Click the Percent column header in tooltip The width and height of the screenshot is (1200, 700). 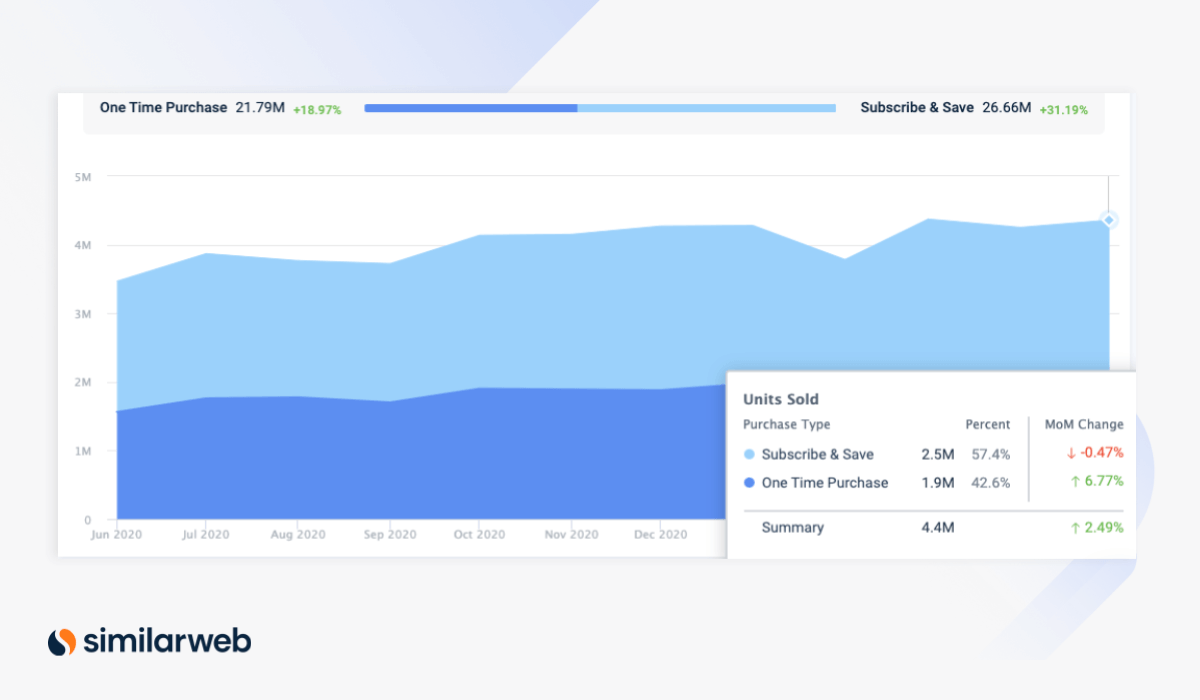click(987, 424)
